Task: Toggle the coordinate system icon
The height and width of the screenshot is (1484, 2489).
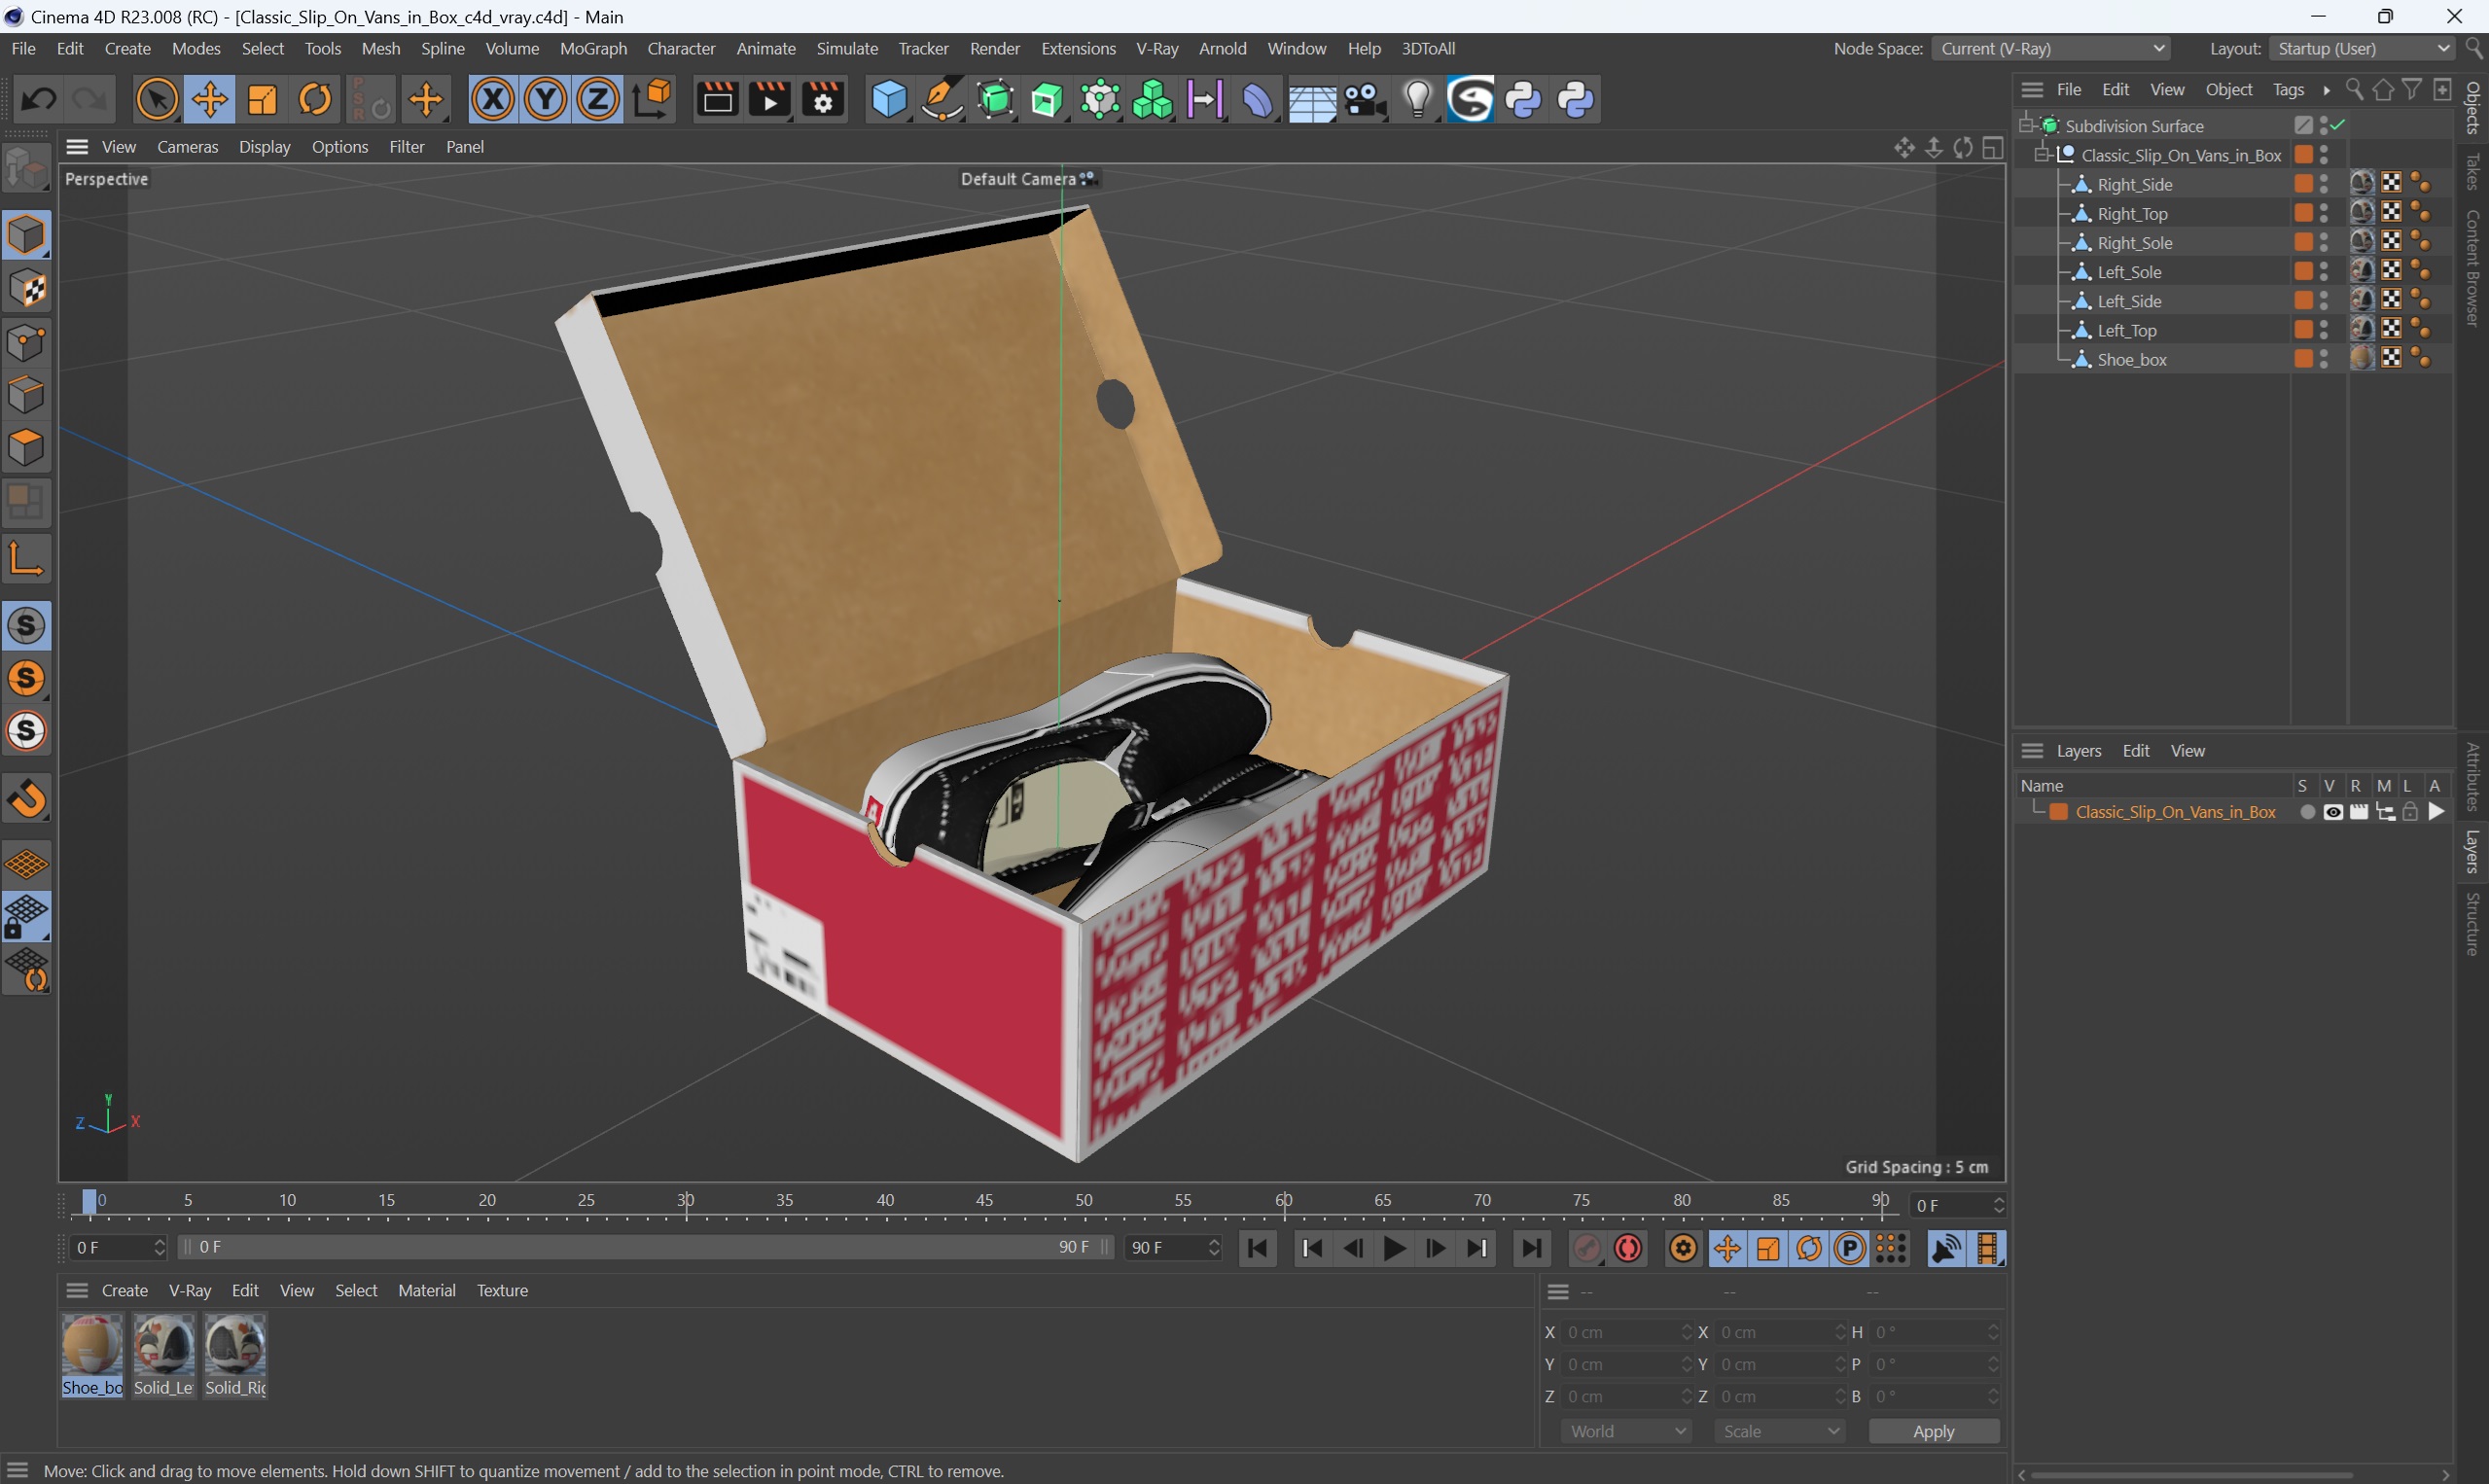Action: pyautogui.click(x=652, y=99)
